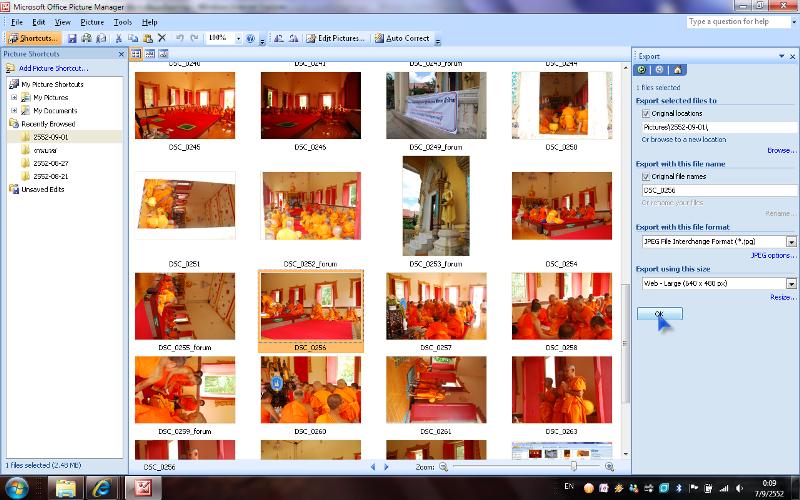800x500 pixels.
Task: Expand the My Pictures tree node
Action: click(14, 98)
